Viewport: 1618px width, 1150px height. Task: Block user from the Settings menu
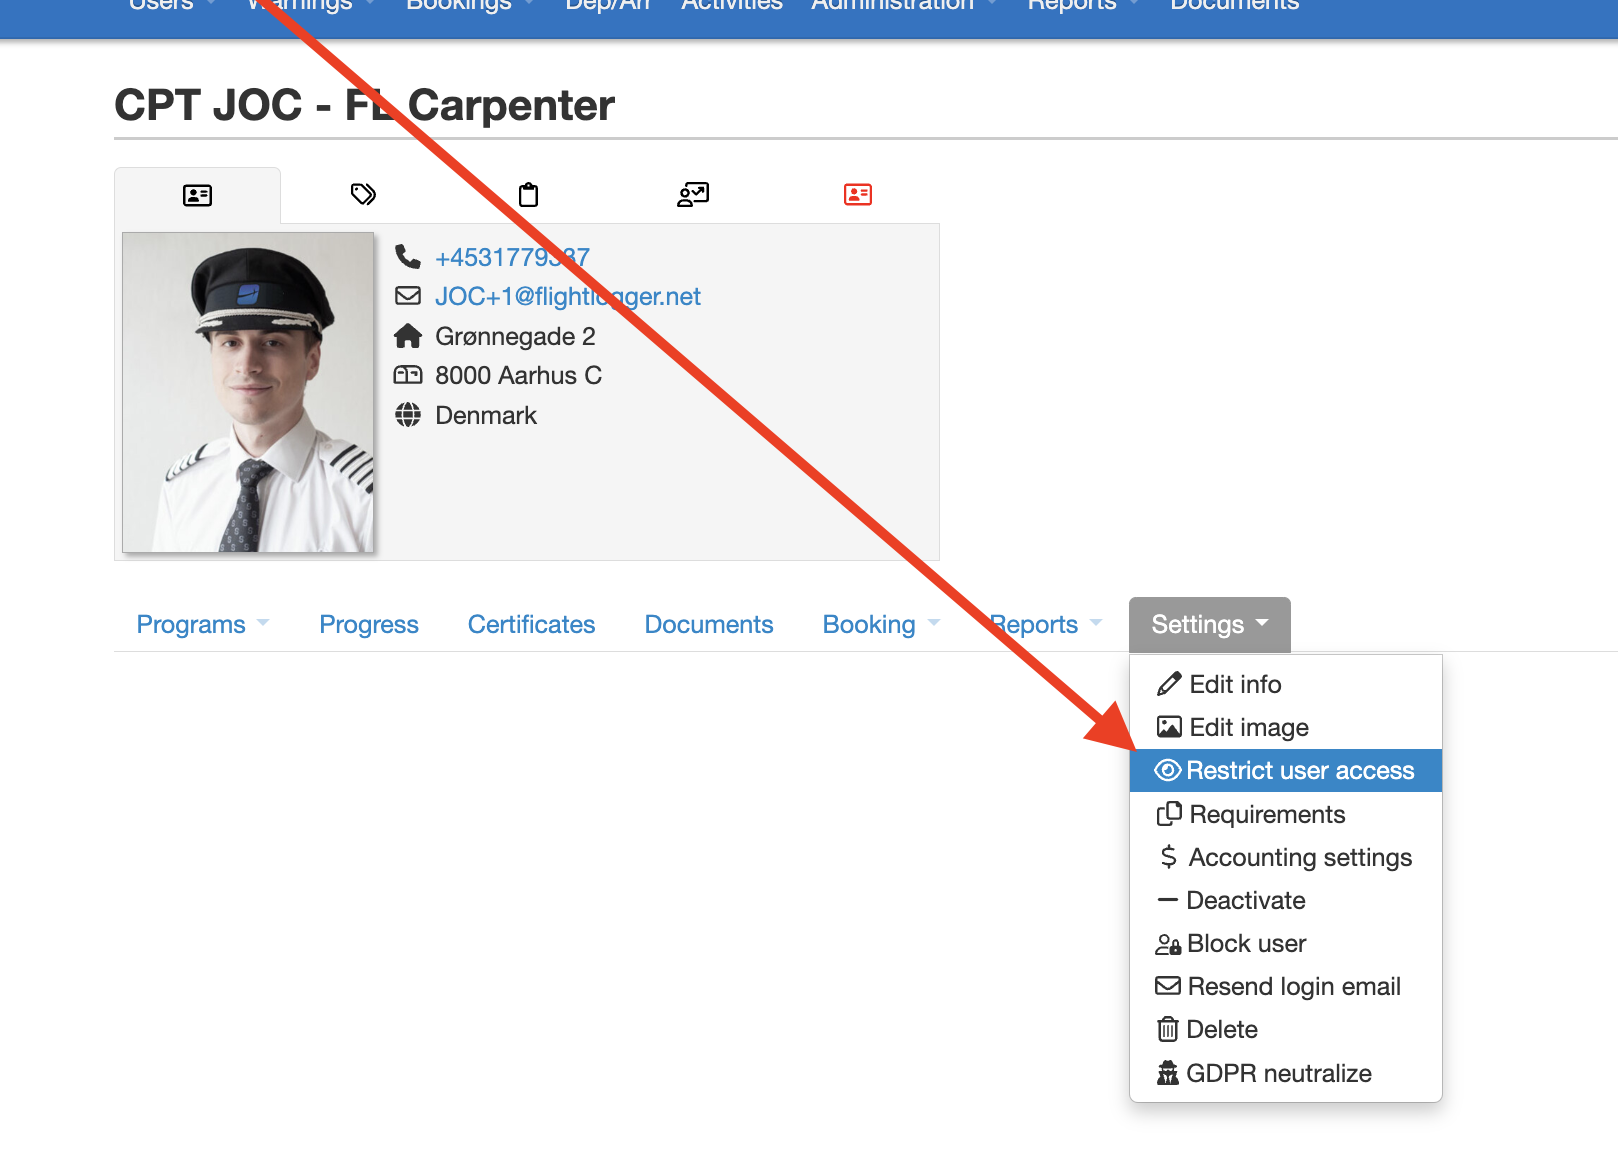[1245, 943]
